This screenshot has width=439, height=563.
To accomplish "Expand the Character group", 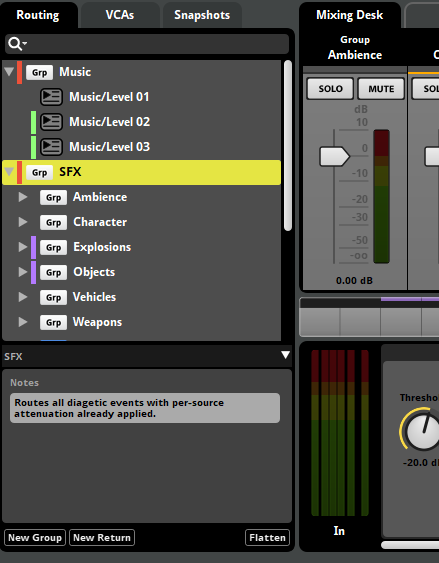I will 23,222.
